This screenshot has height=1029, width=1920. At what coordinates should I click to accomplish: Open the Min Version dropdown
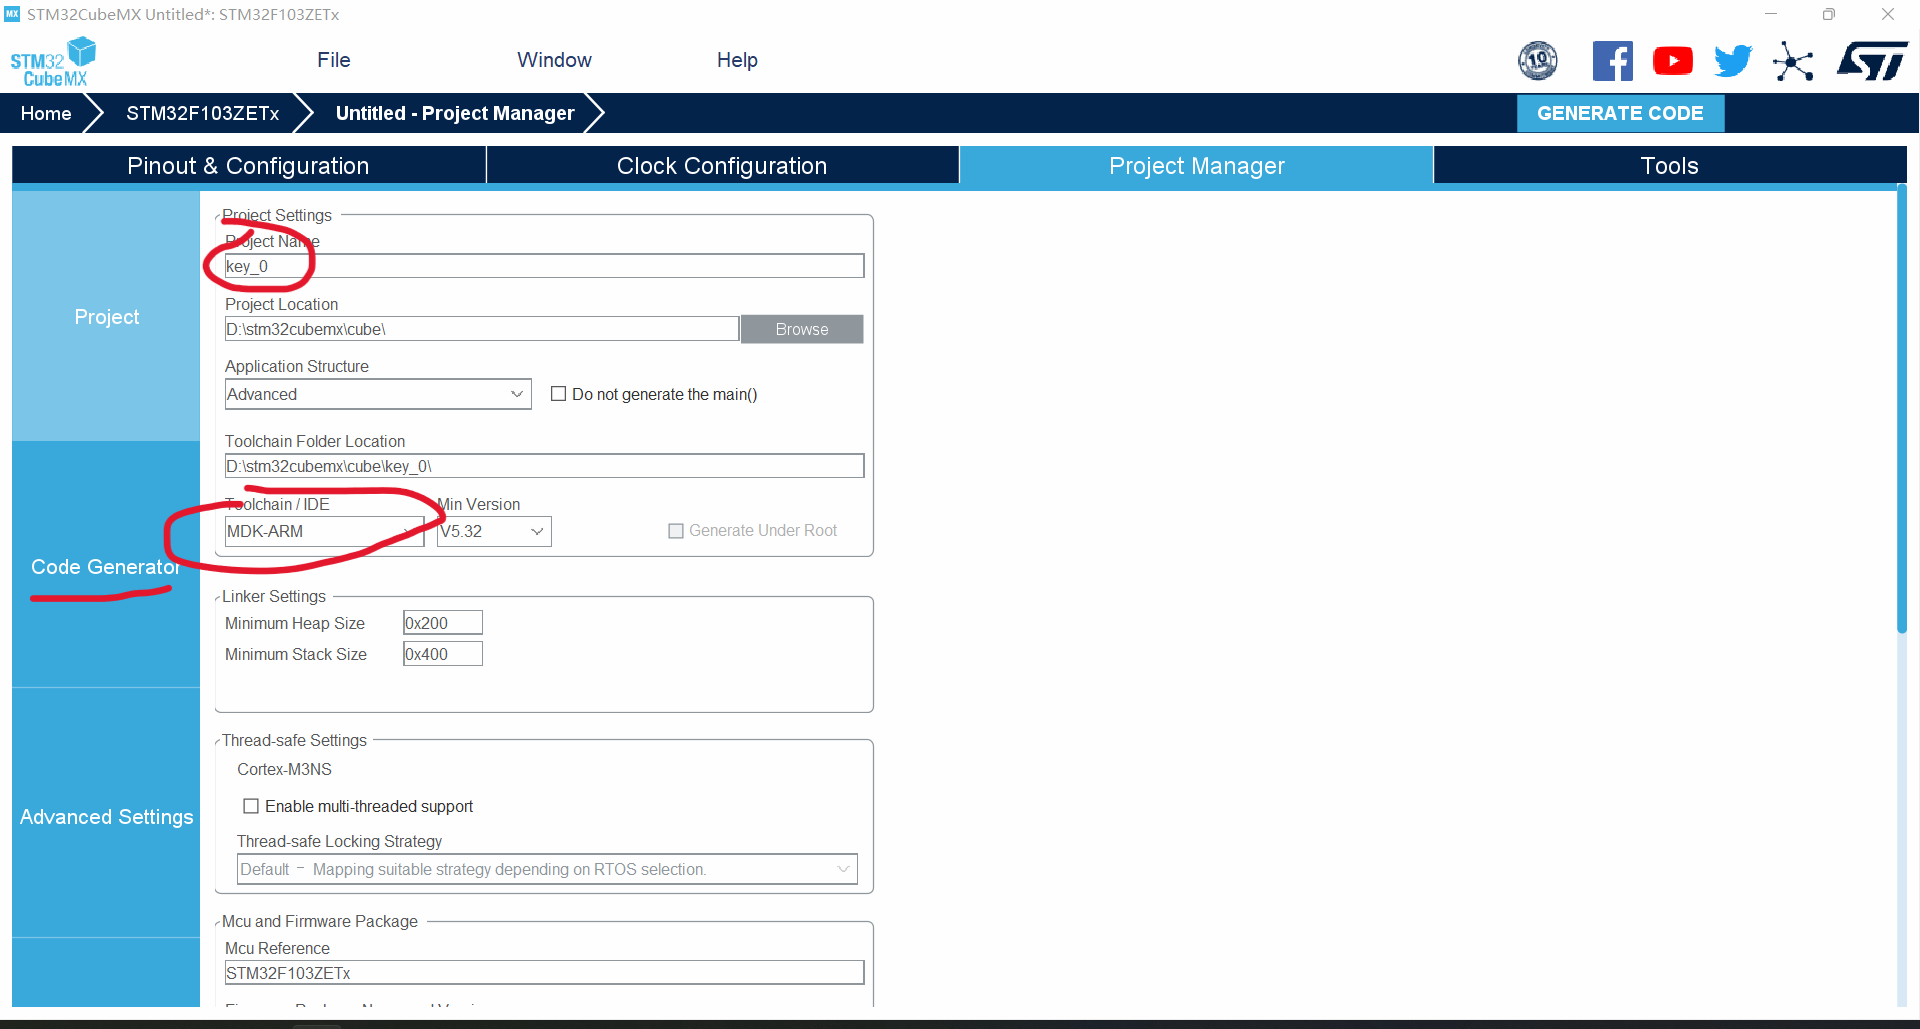tap(494, 531)
